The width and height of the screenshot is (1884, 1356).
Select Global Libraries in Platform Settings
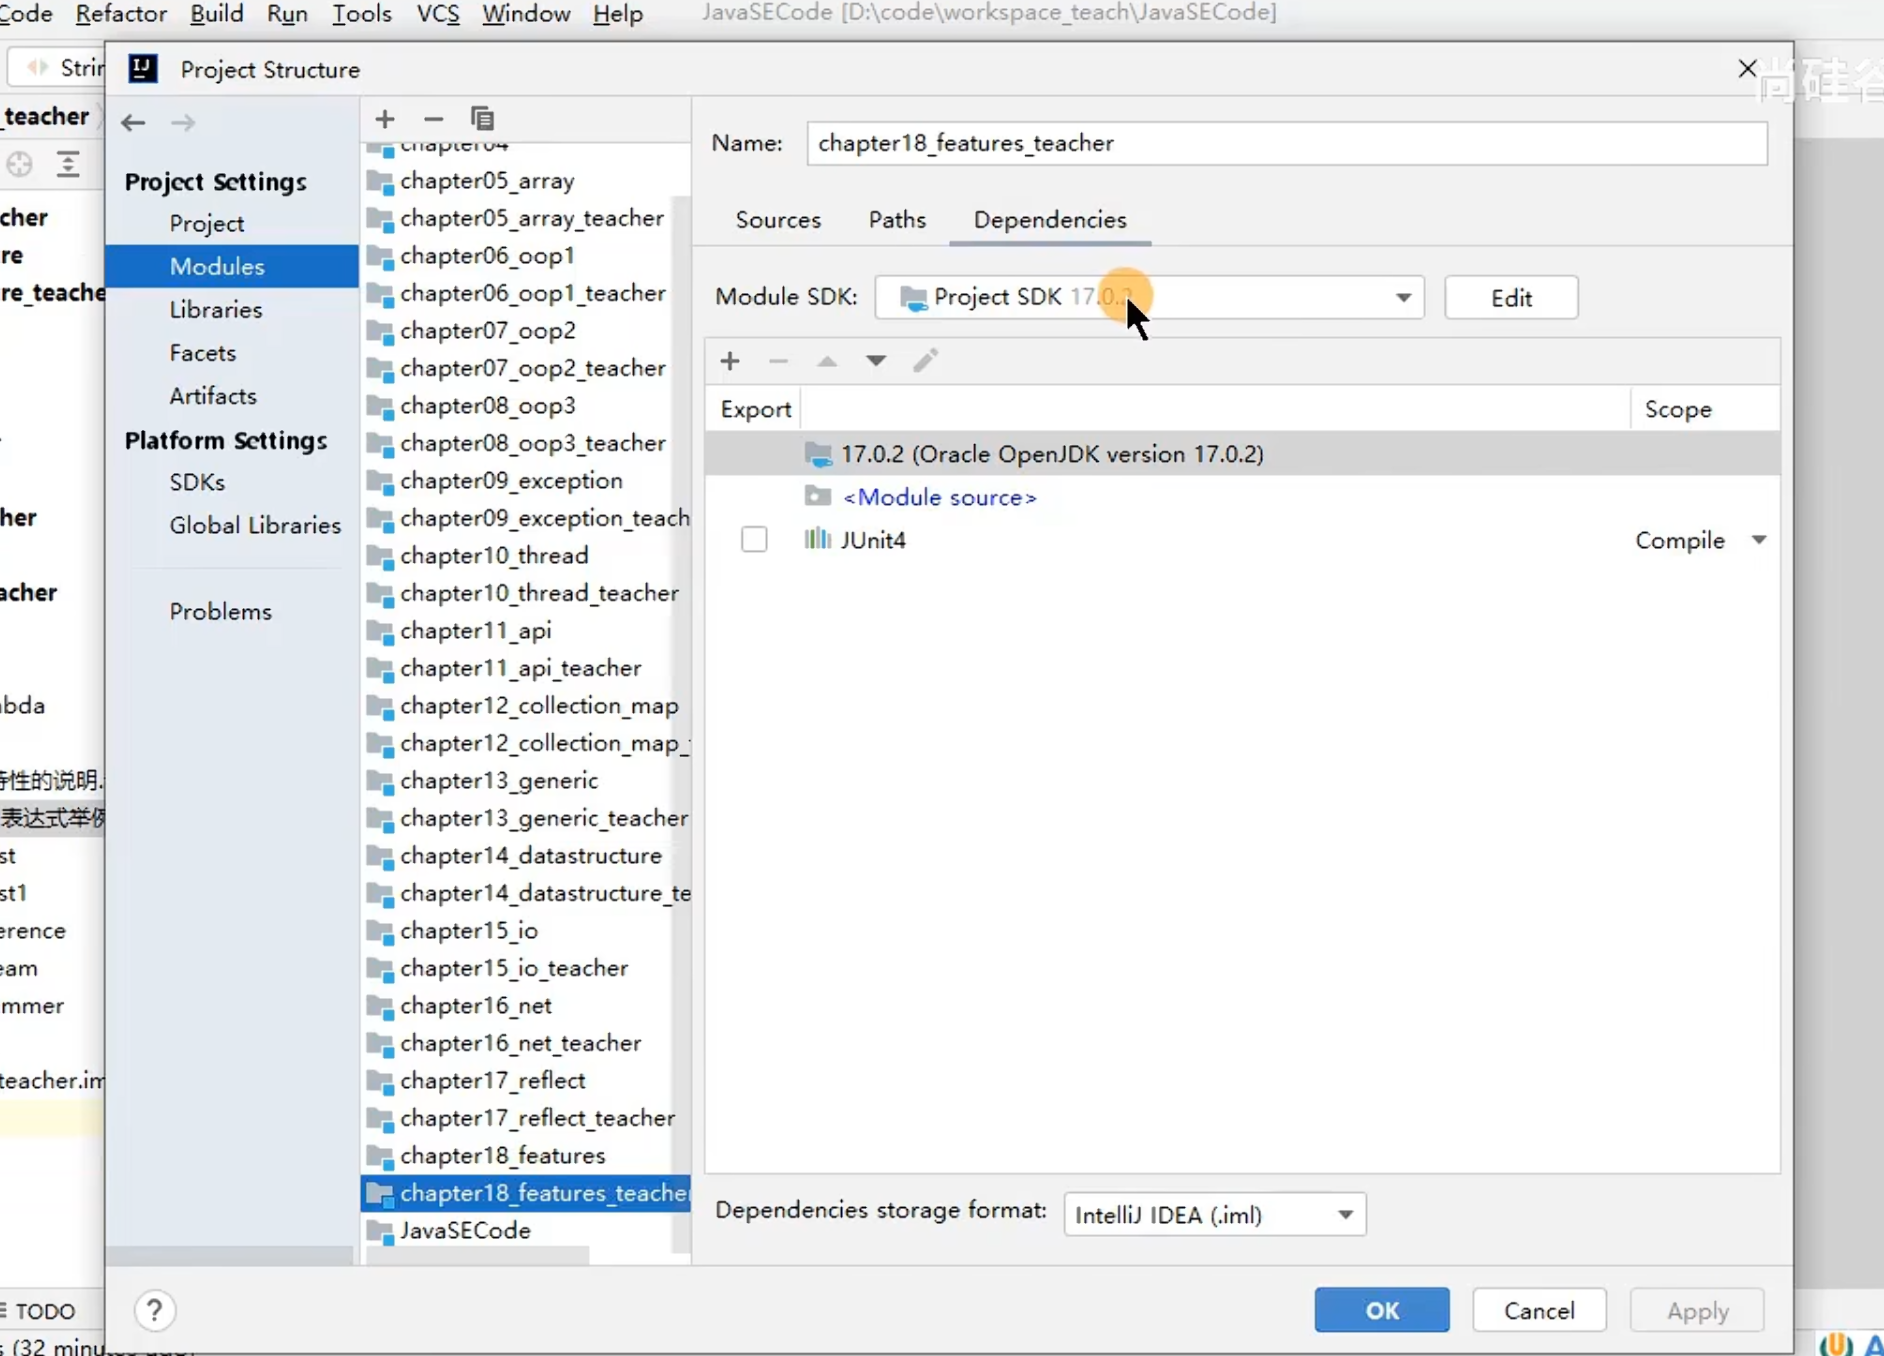click(255, 525)
